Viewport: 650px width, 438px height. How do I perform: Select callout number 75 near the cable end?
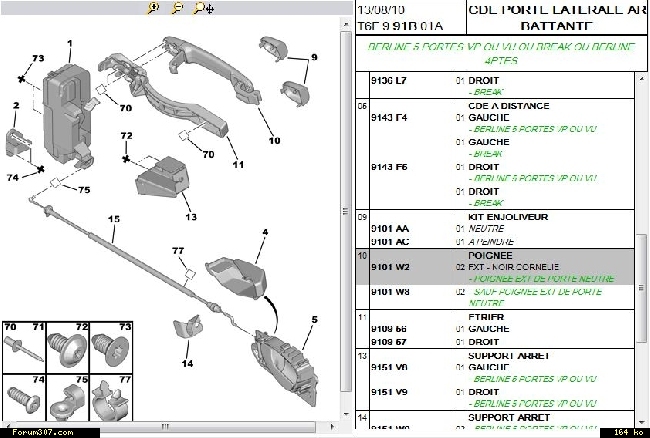click(x=84, y=190)
